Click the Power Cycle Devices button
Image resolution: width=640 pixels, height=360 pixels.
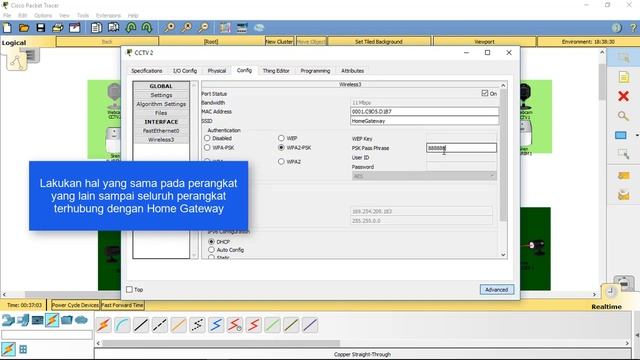[x=75, y=305]
